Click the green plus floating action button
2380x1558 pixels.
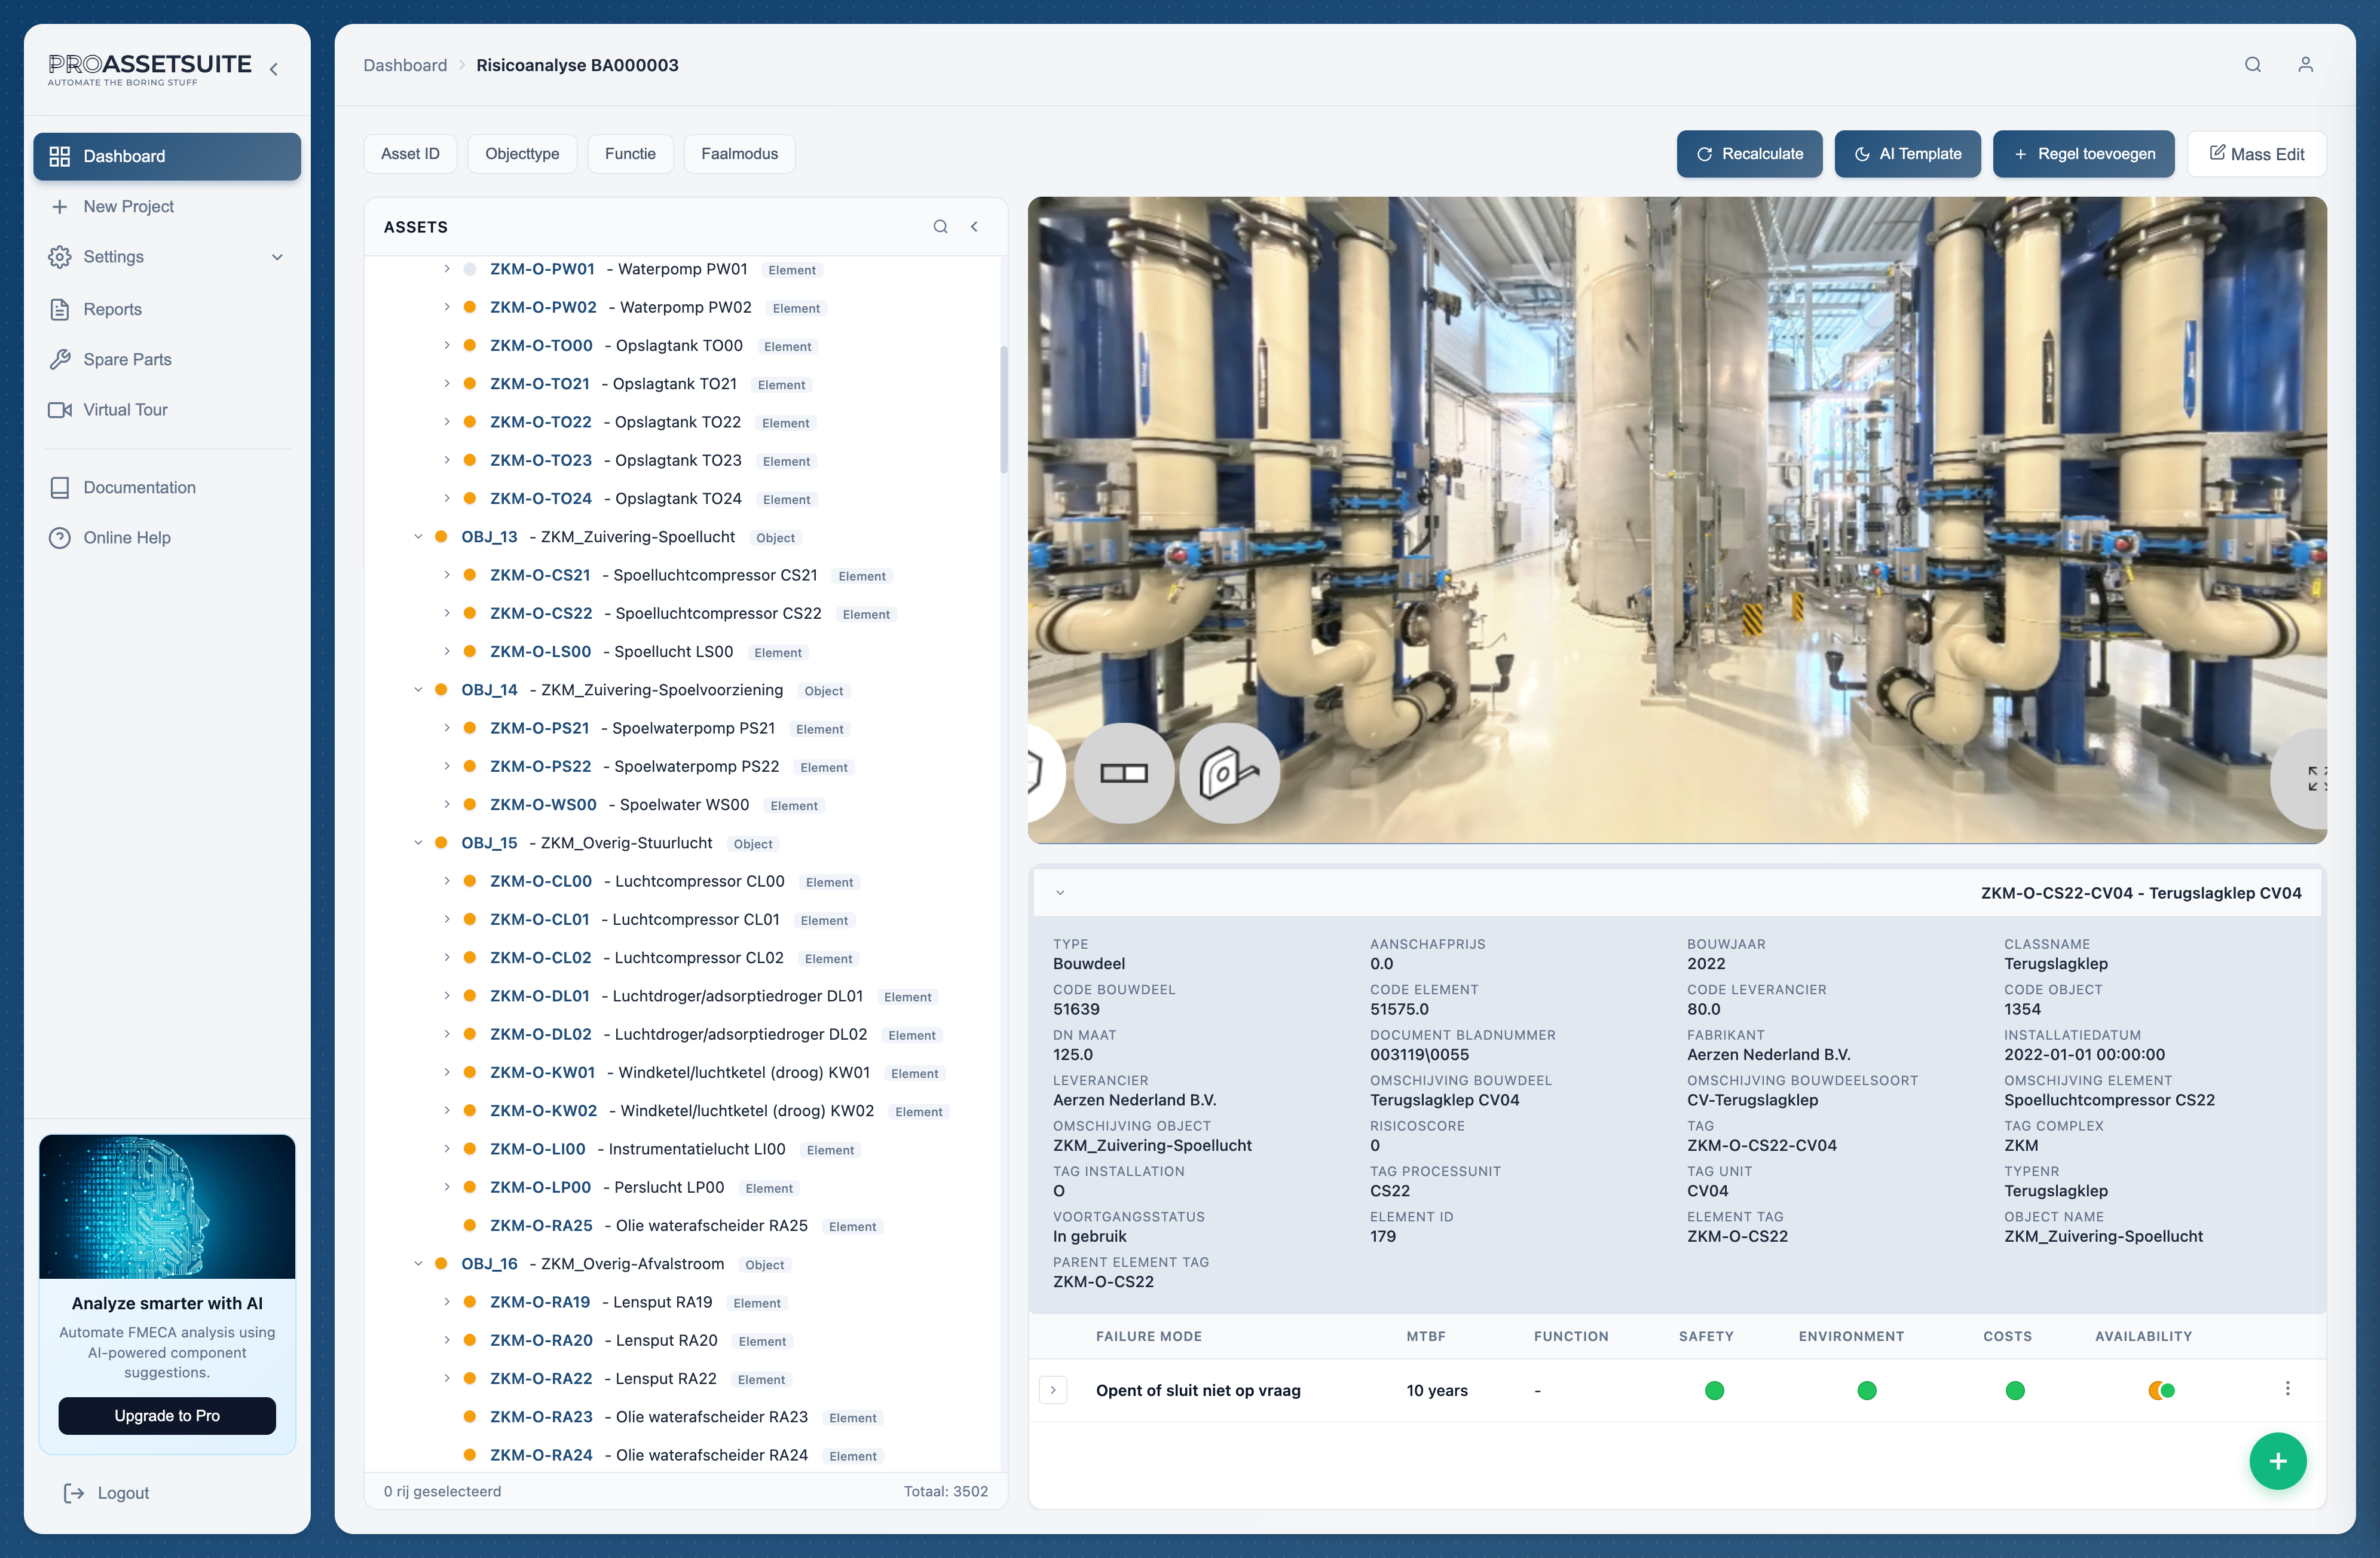(2278, 1461)
